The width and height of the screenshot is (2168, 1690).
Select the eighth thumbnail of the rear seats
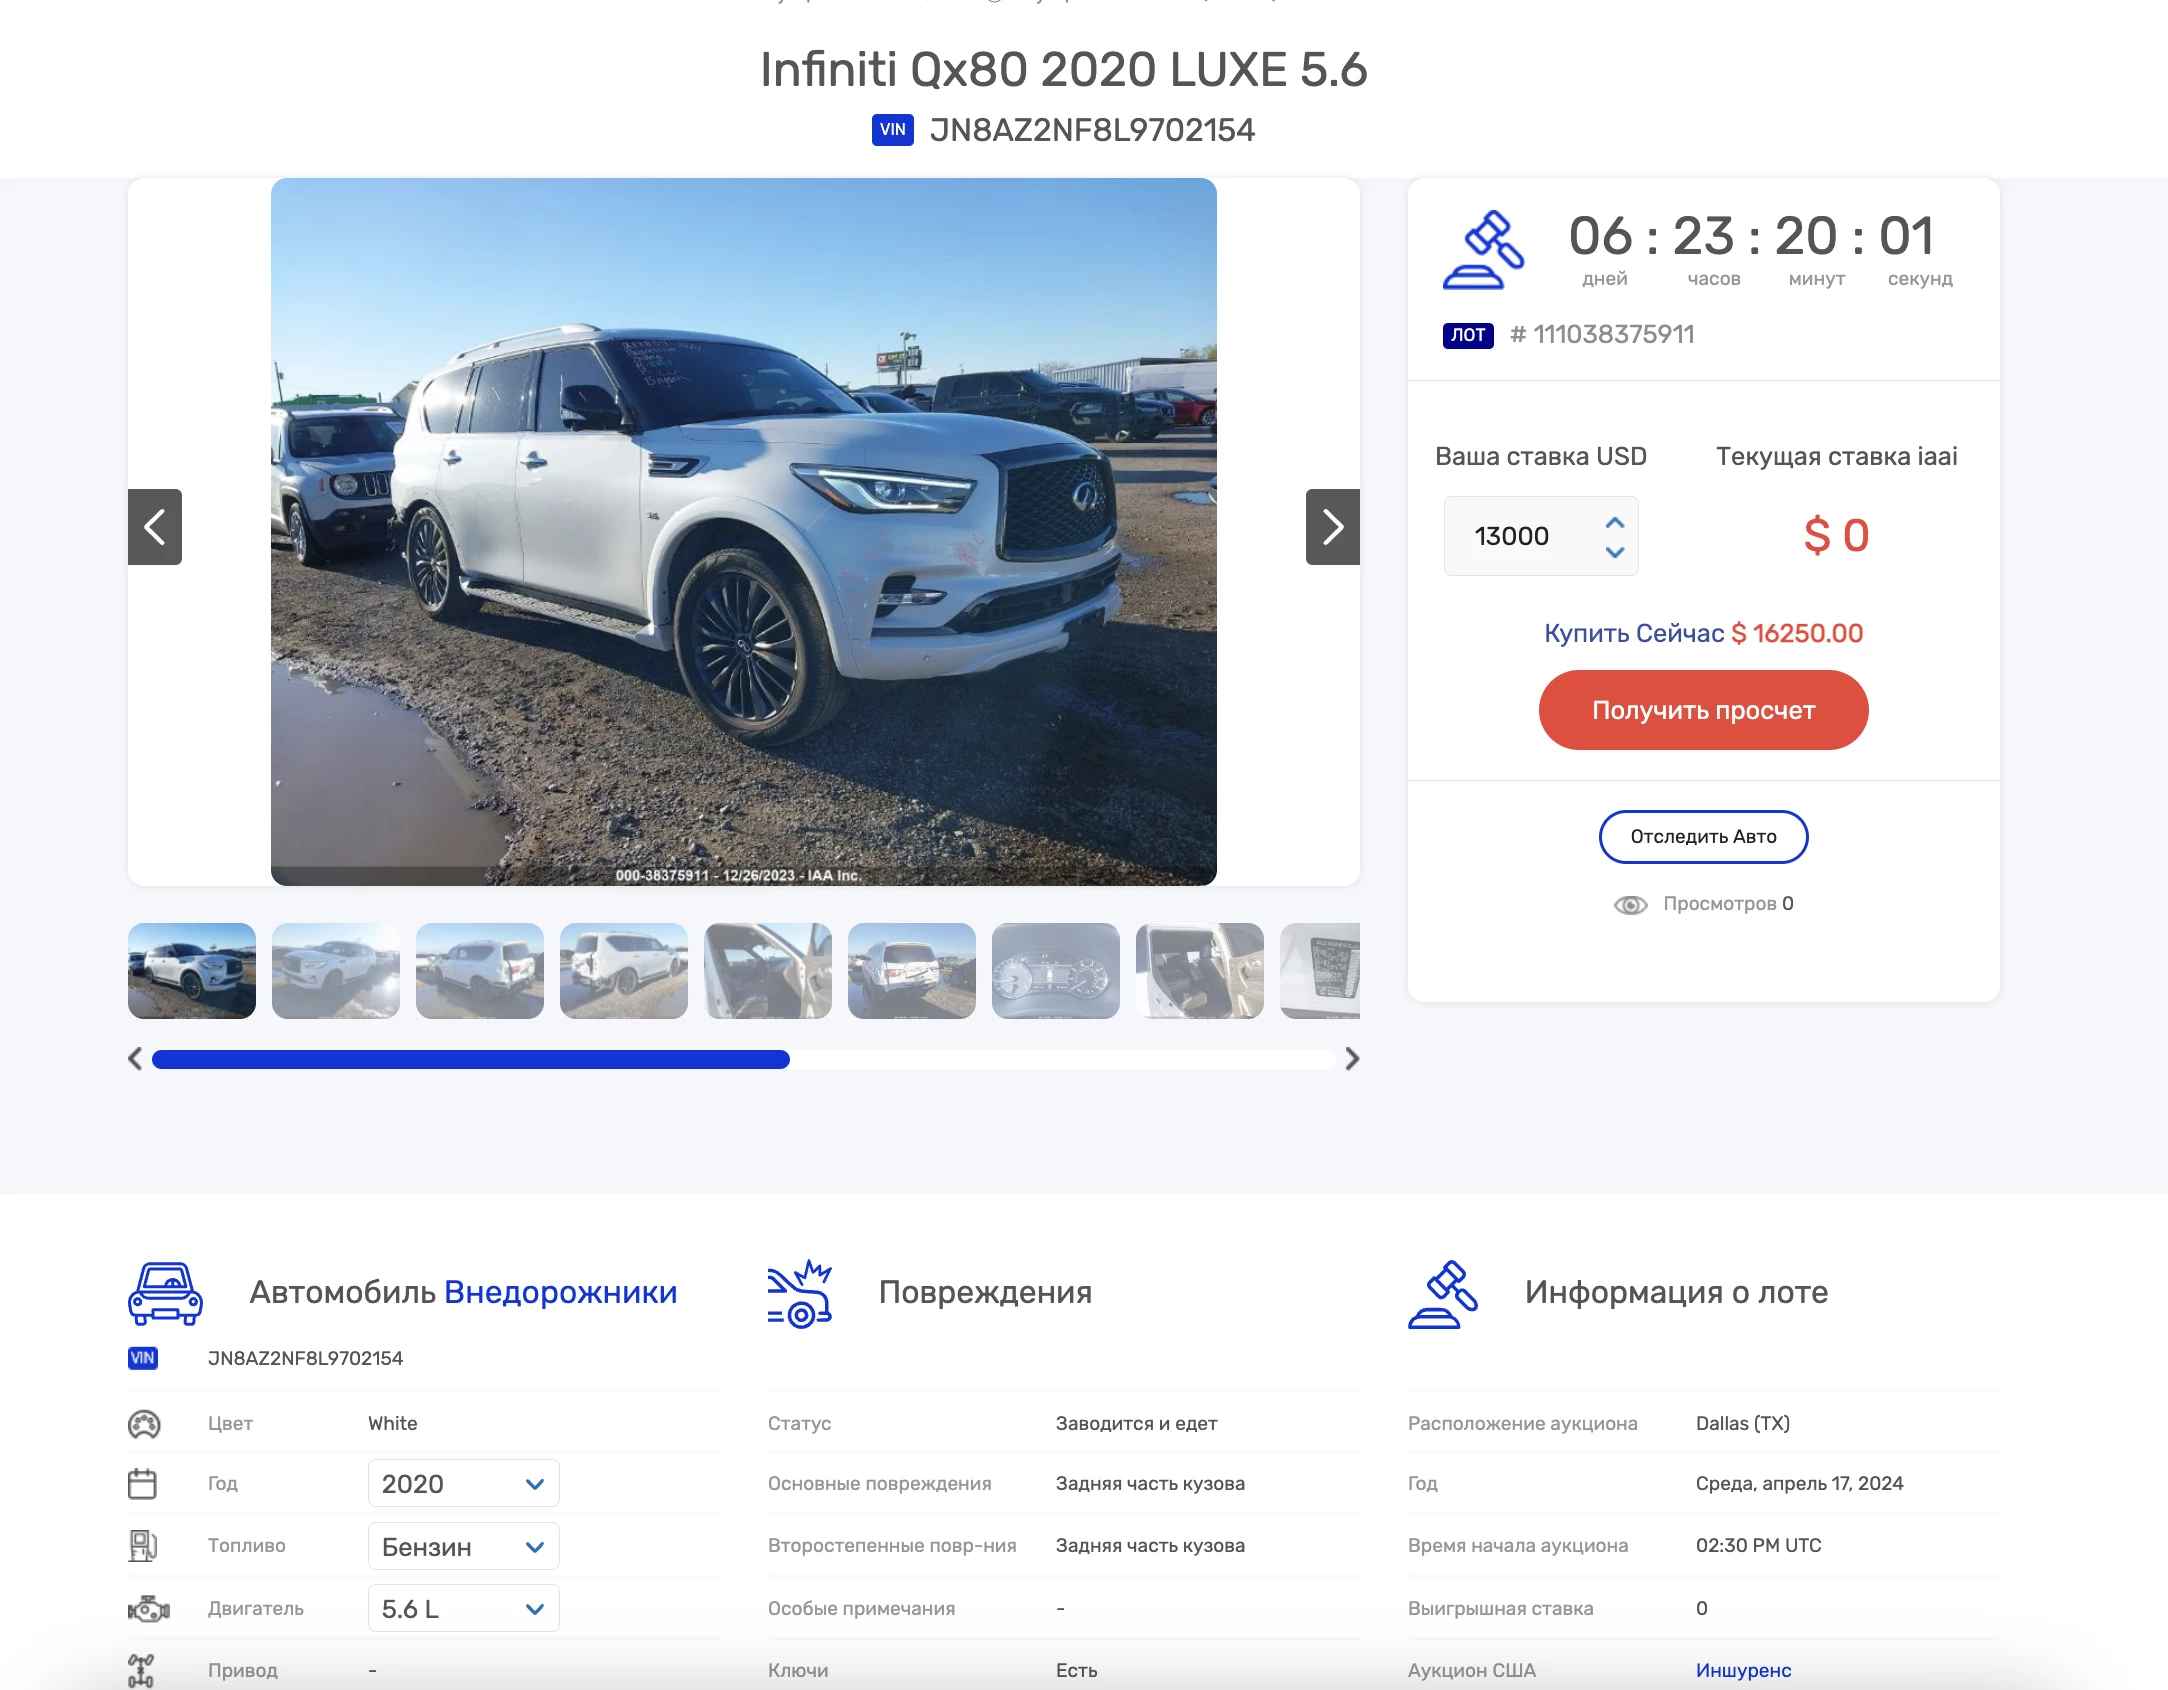coord(1200,971)
